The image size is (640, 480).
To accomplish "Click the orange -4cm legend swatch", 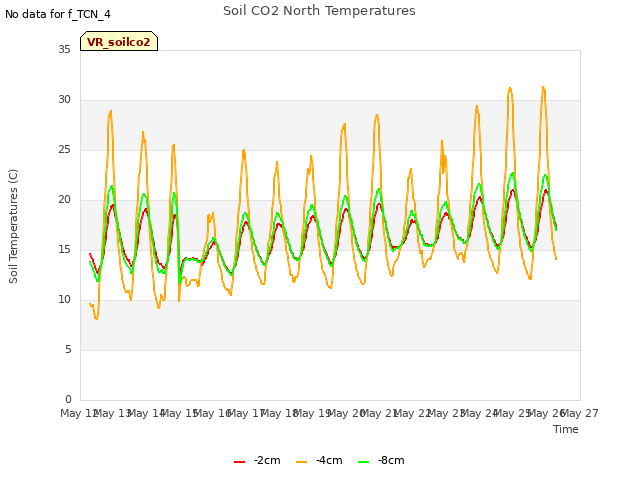I will pyautogui.click(x=302, y=462).
